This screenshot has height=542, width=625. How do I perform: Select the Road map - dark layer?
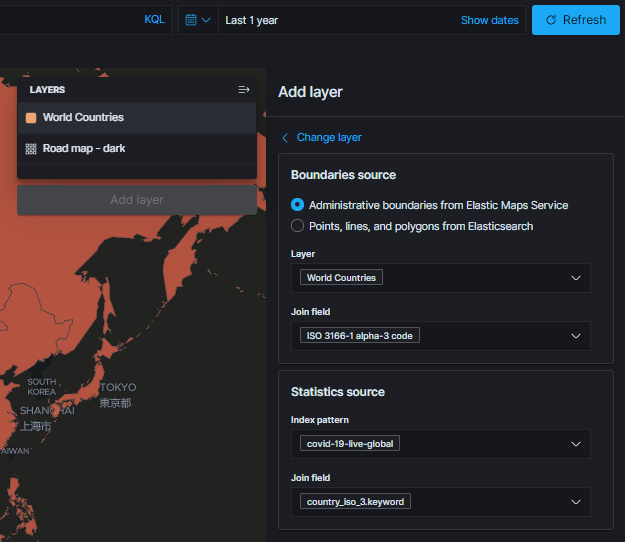pos(84,149)
